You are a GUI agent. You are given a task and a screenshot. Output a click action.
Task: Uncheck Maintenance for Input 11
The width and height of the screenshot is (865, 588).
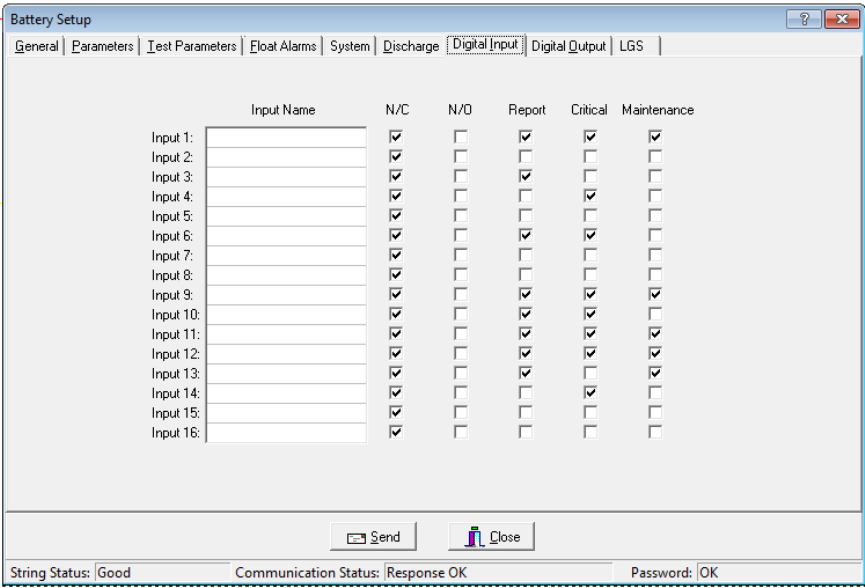click(x=655, y=334)
